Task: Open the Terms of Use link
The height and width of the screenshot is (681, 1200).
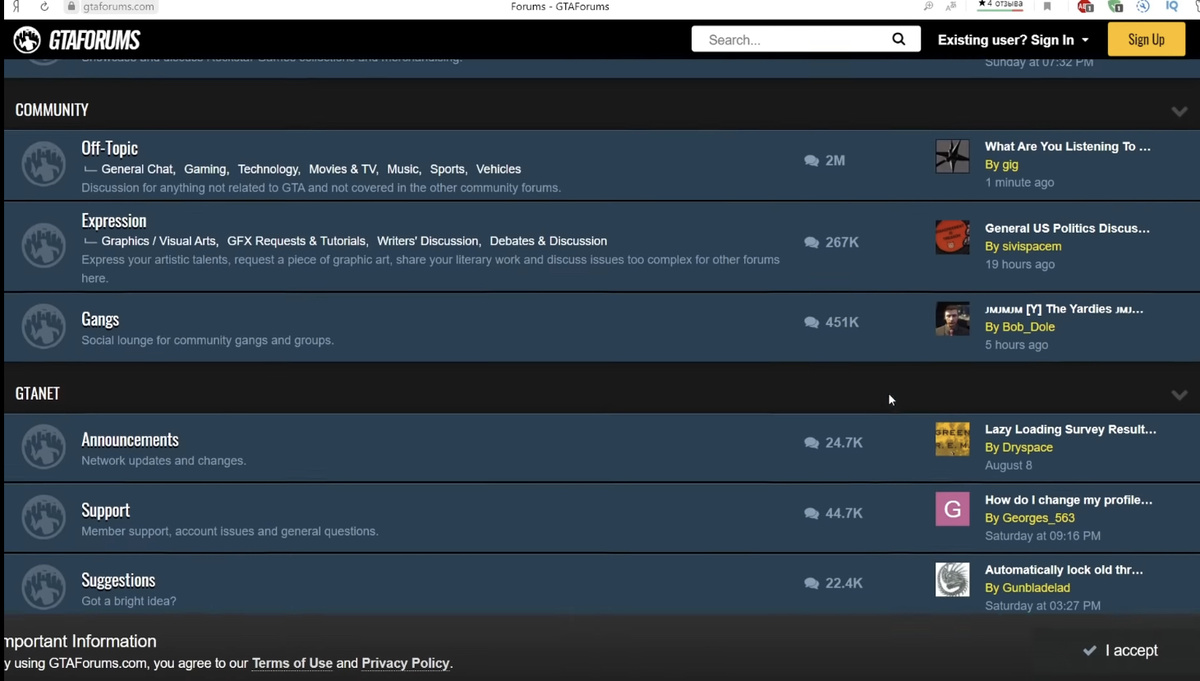Action: 292,663
